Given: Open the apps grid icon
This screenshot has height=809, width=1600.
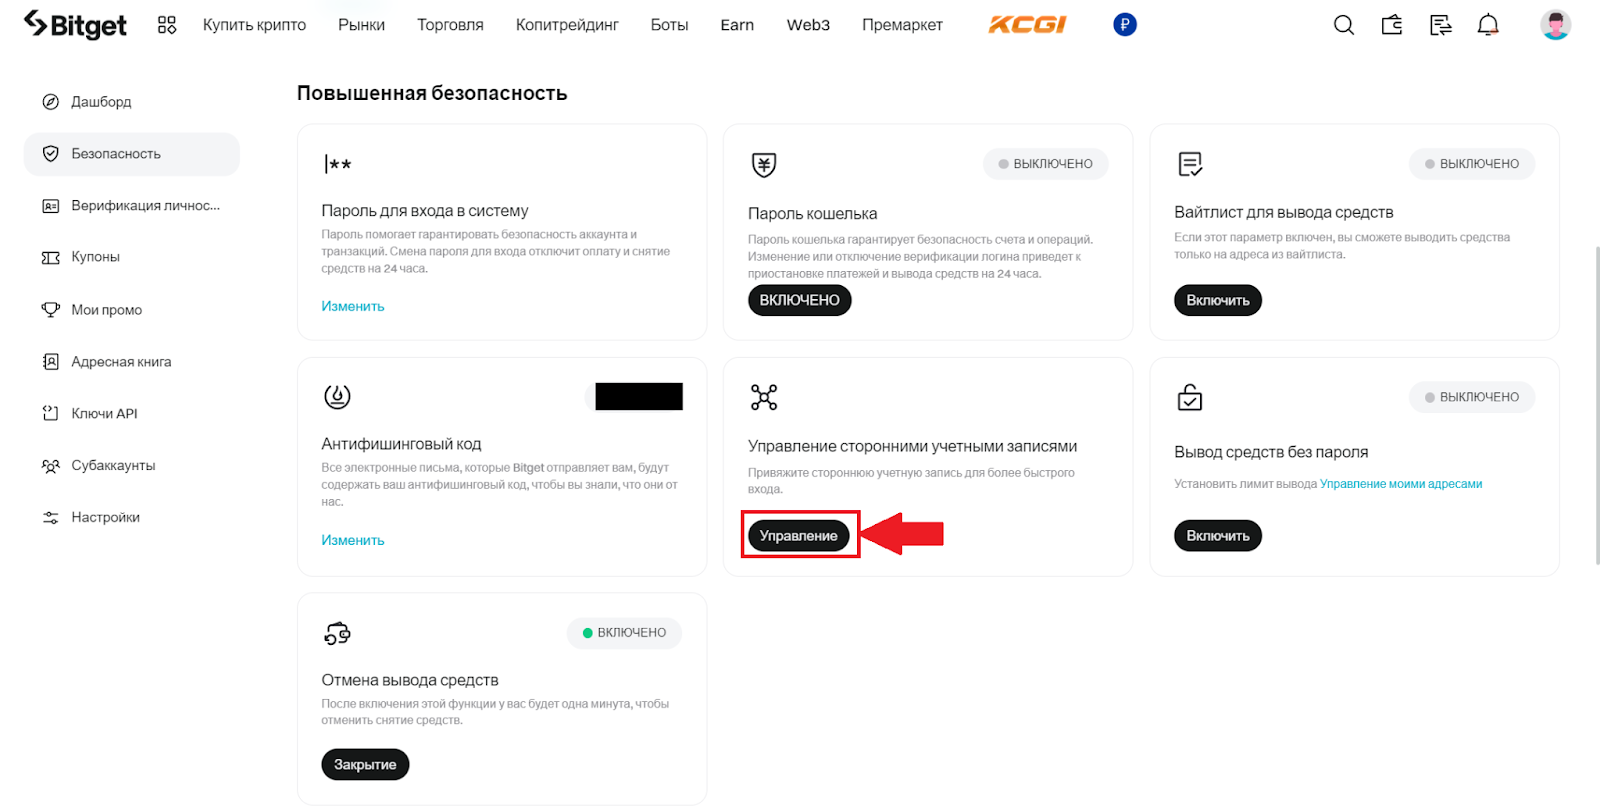Looking at the screenshot, I should pyautogui.click(x=167, y=25).
